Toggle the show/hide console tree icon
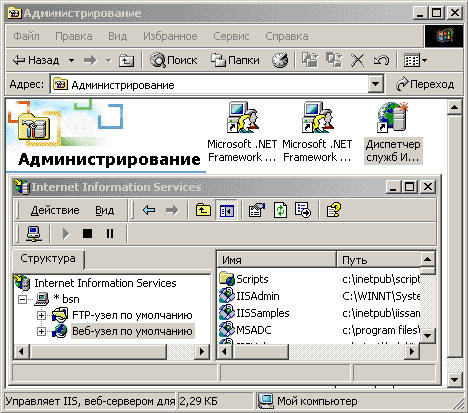Viewport: 468px width, 413px height. [227, 210]
